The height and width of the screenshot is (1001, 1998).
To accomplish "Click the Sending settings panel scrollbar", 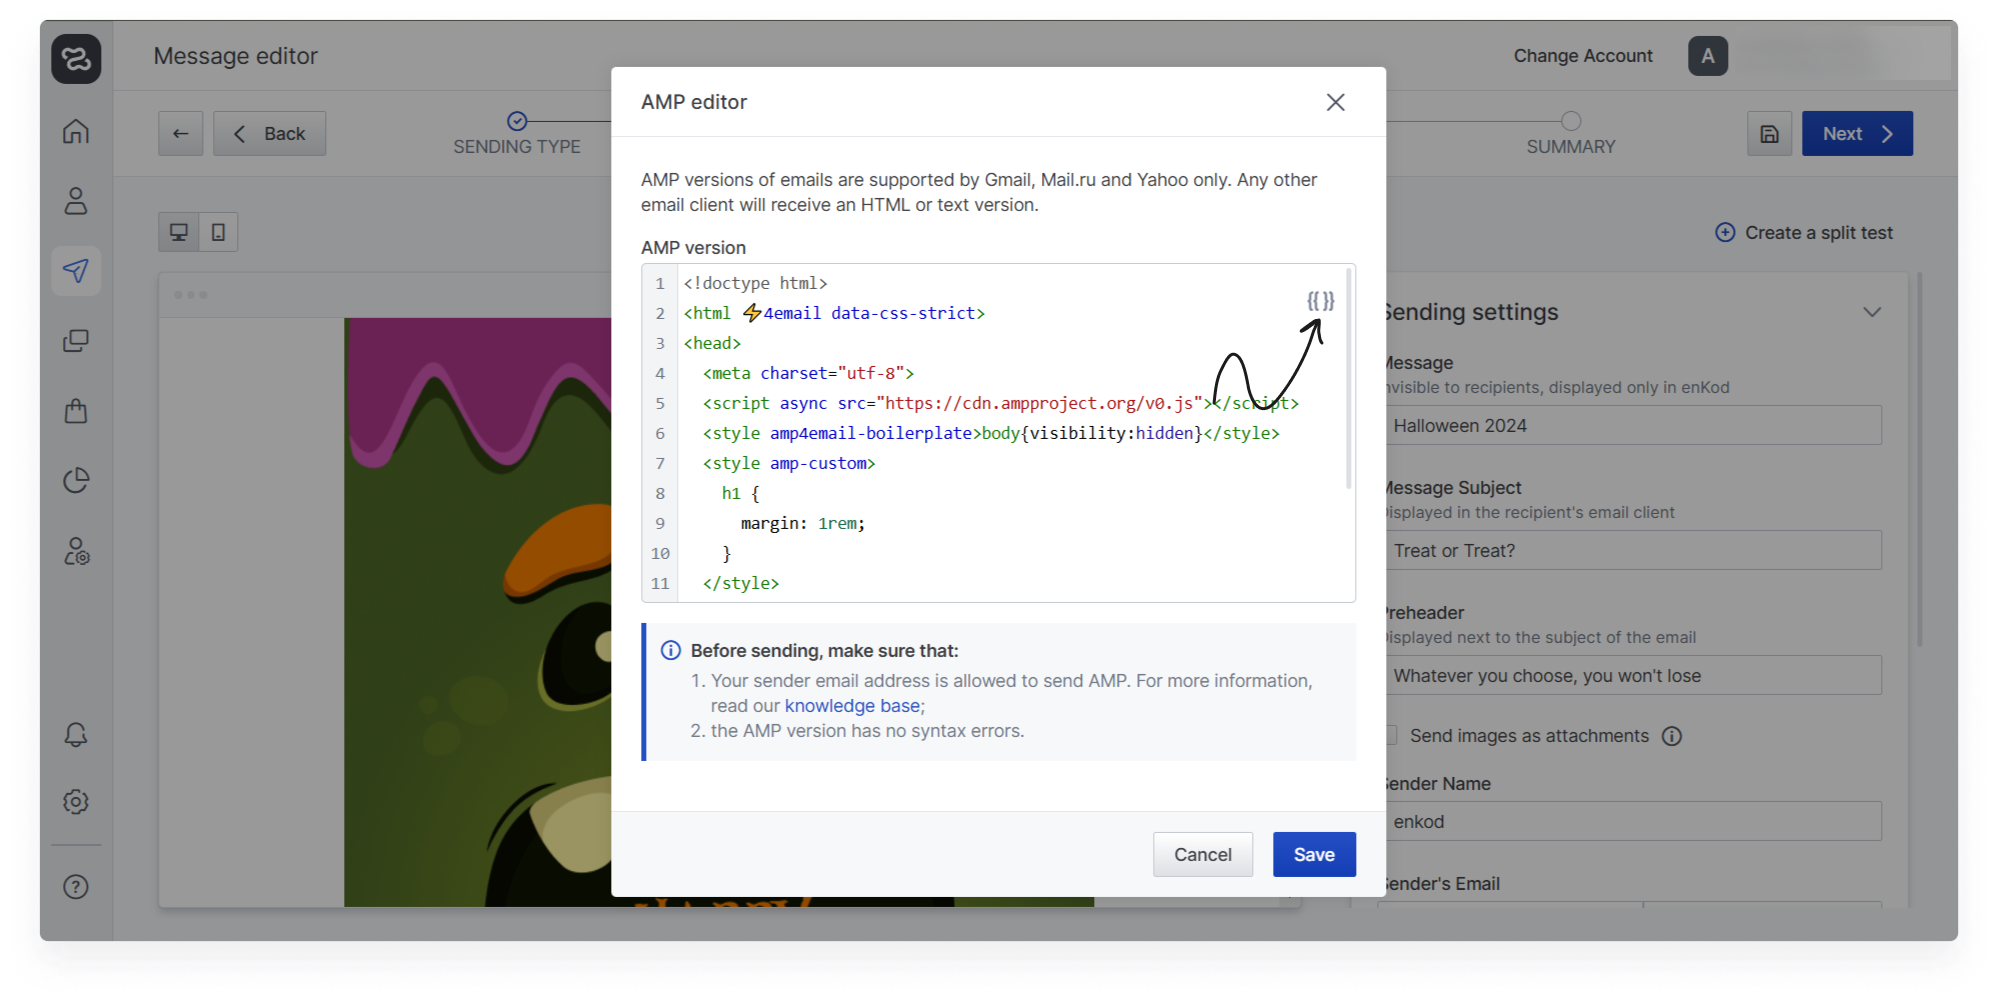I will click(1919, 460).
